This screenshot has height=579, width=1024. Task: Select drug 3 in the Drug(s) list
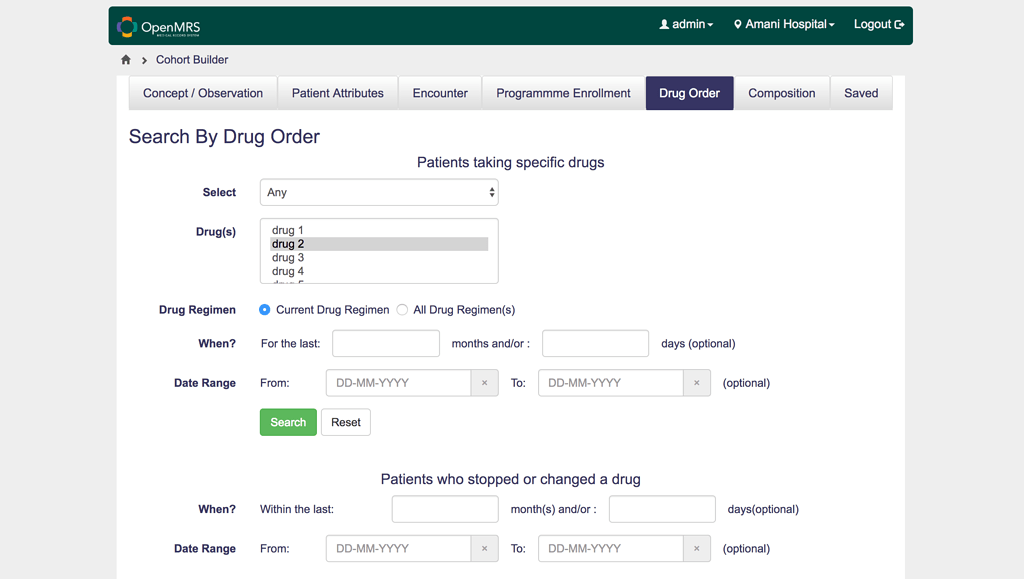(x=287, y=257)
